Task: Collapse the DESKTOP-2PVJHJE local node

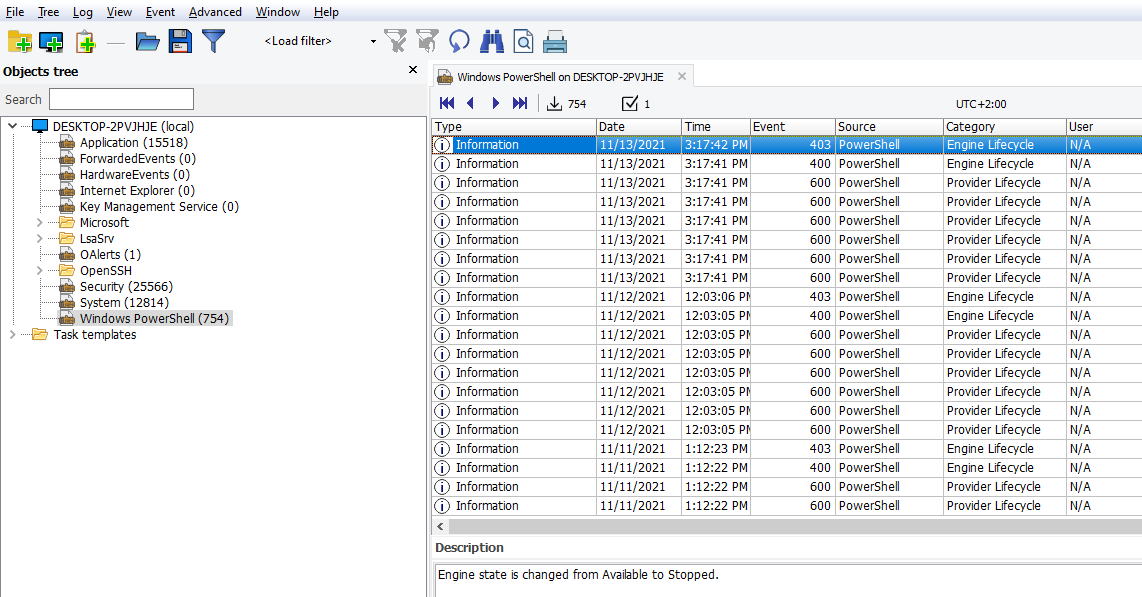Action: tap(12, 127)
